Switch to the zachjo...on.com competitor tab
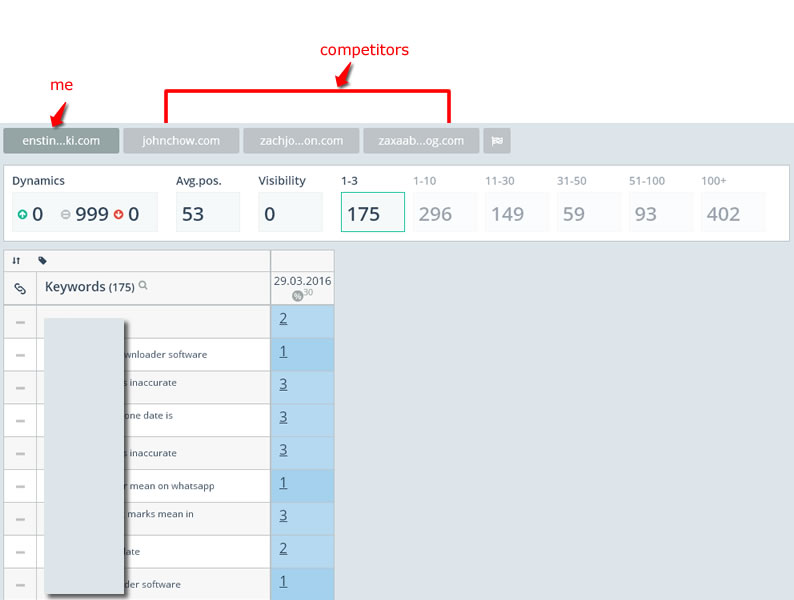This screenshot has width=794, height=600. pyautogui.click(x=301, y=141)
